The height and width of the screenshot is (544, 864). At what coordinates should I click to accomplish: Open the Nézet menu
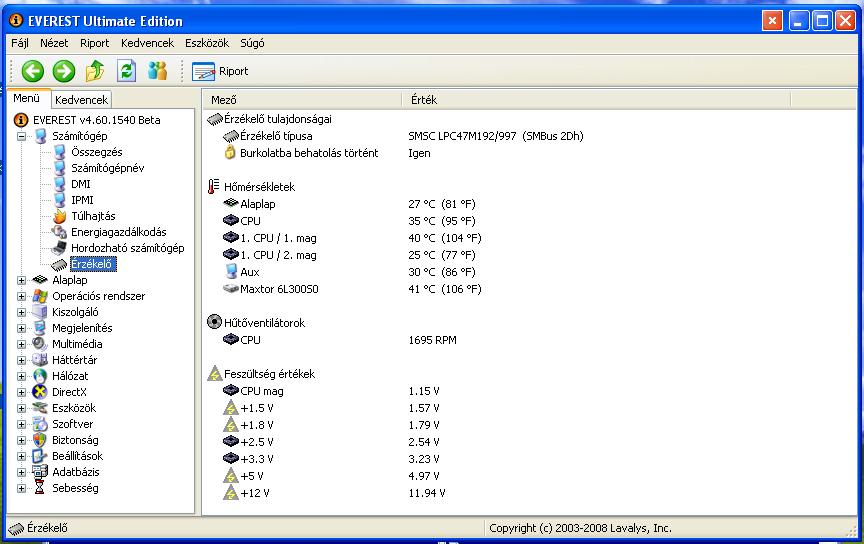click(54, 43)
